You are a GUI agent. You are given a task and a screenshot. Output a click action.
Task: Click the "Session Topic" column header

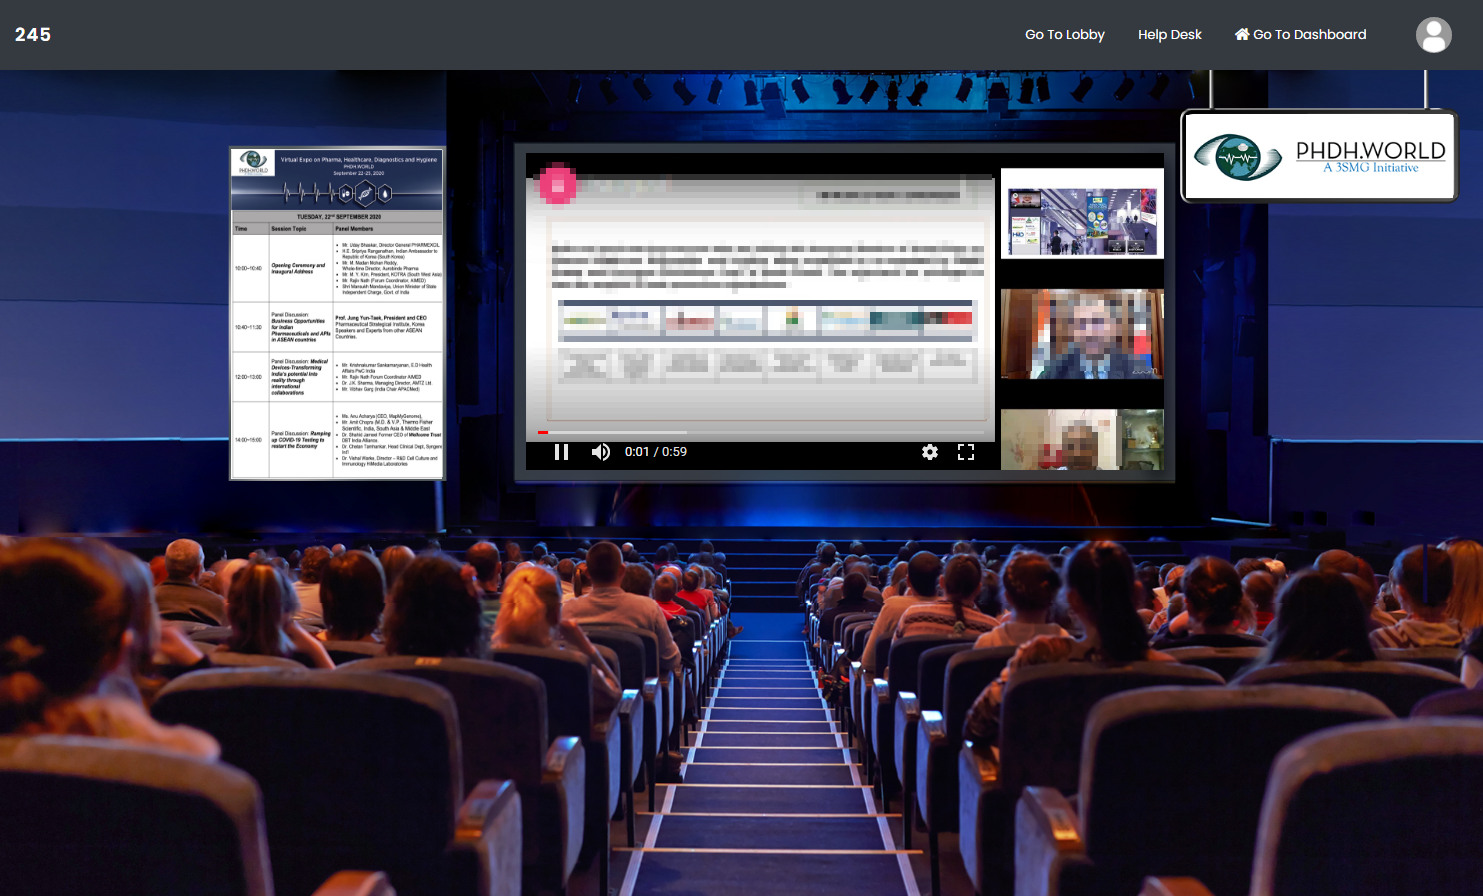pos(289,229)
